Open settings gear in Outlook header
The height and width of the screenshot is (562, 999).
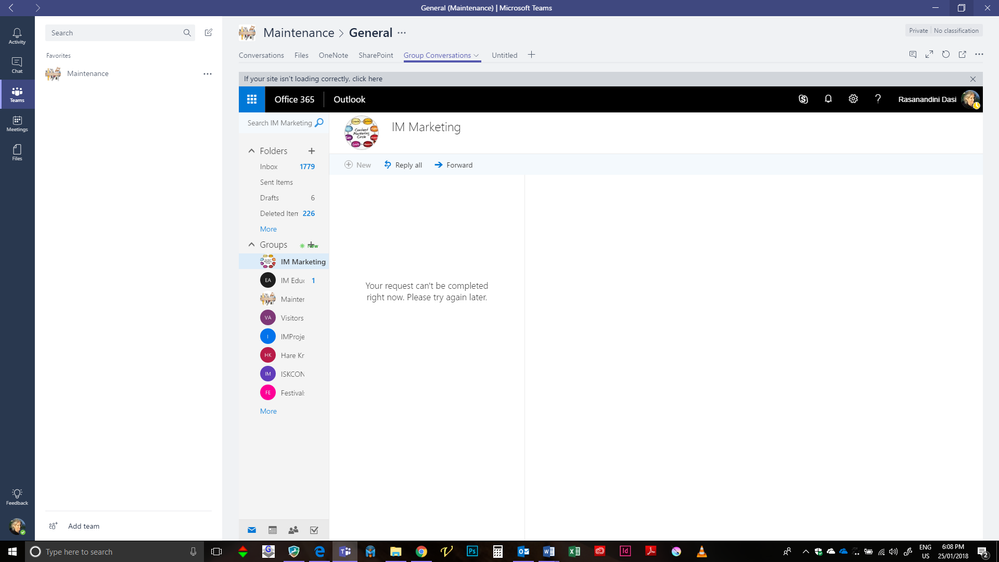coord(853,99)
